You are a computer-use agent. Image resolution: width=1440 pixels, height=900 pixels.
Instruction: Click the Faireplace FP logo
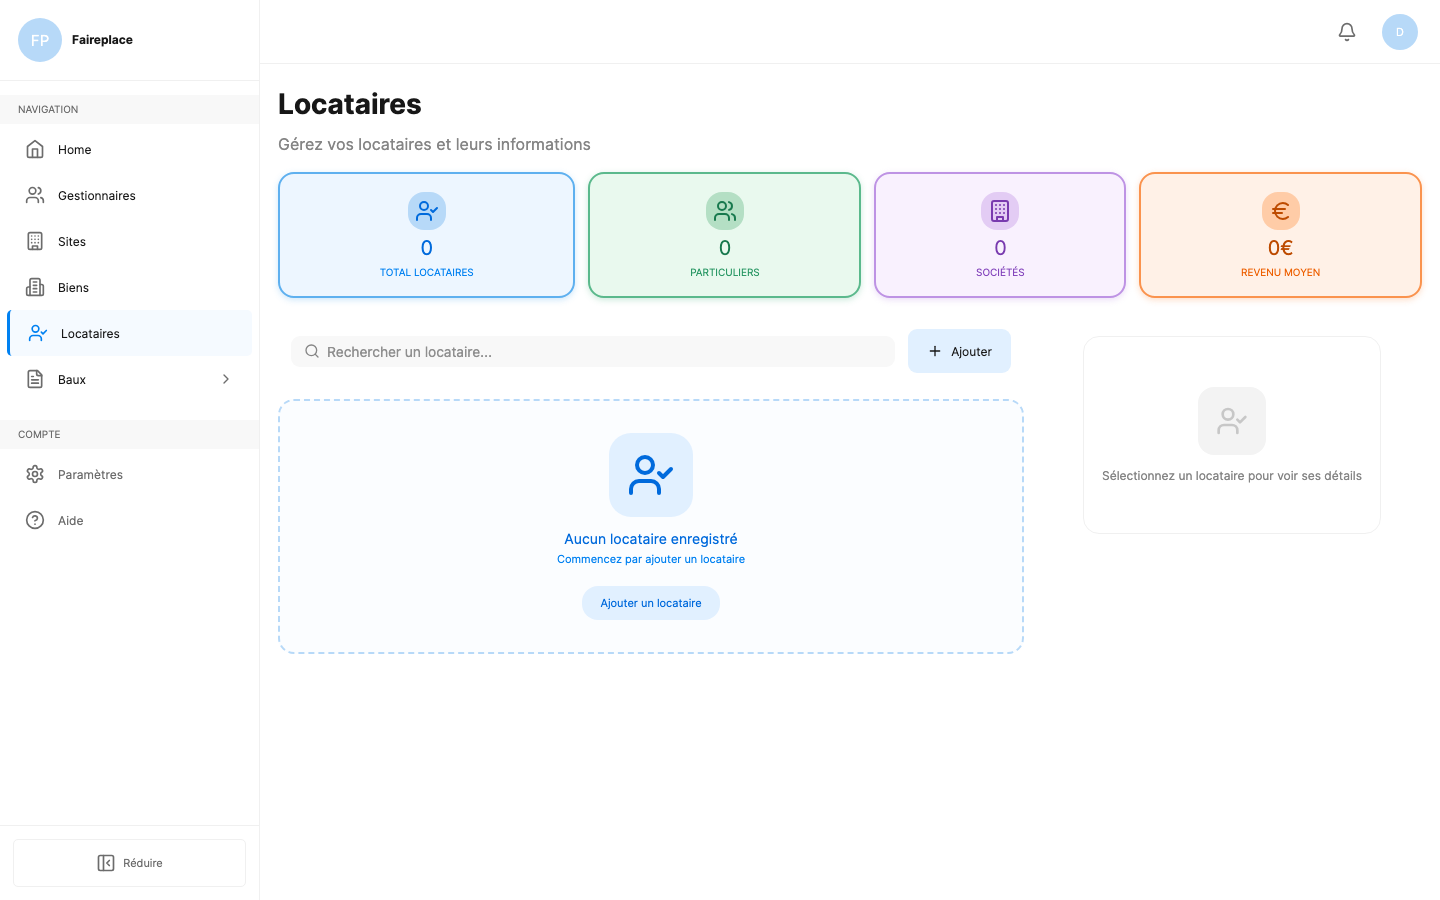[x=39, y=39]
